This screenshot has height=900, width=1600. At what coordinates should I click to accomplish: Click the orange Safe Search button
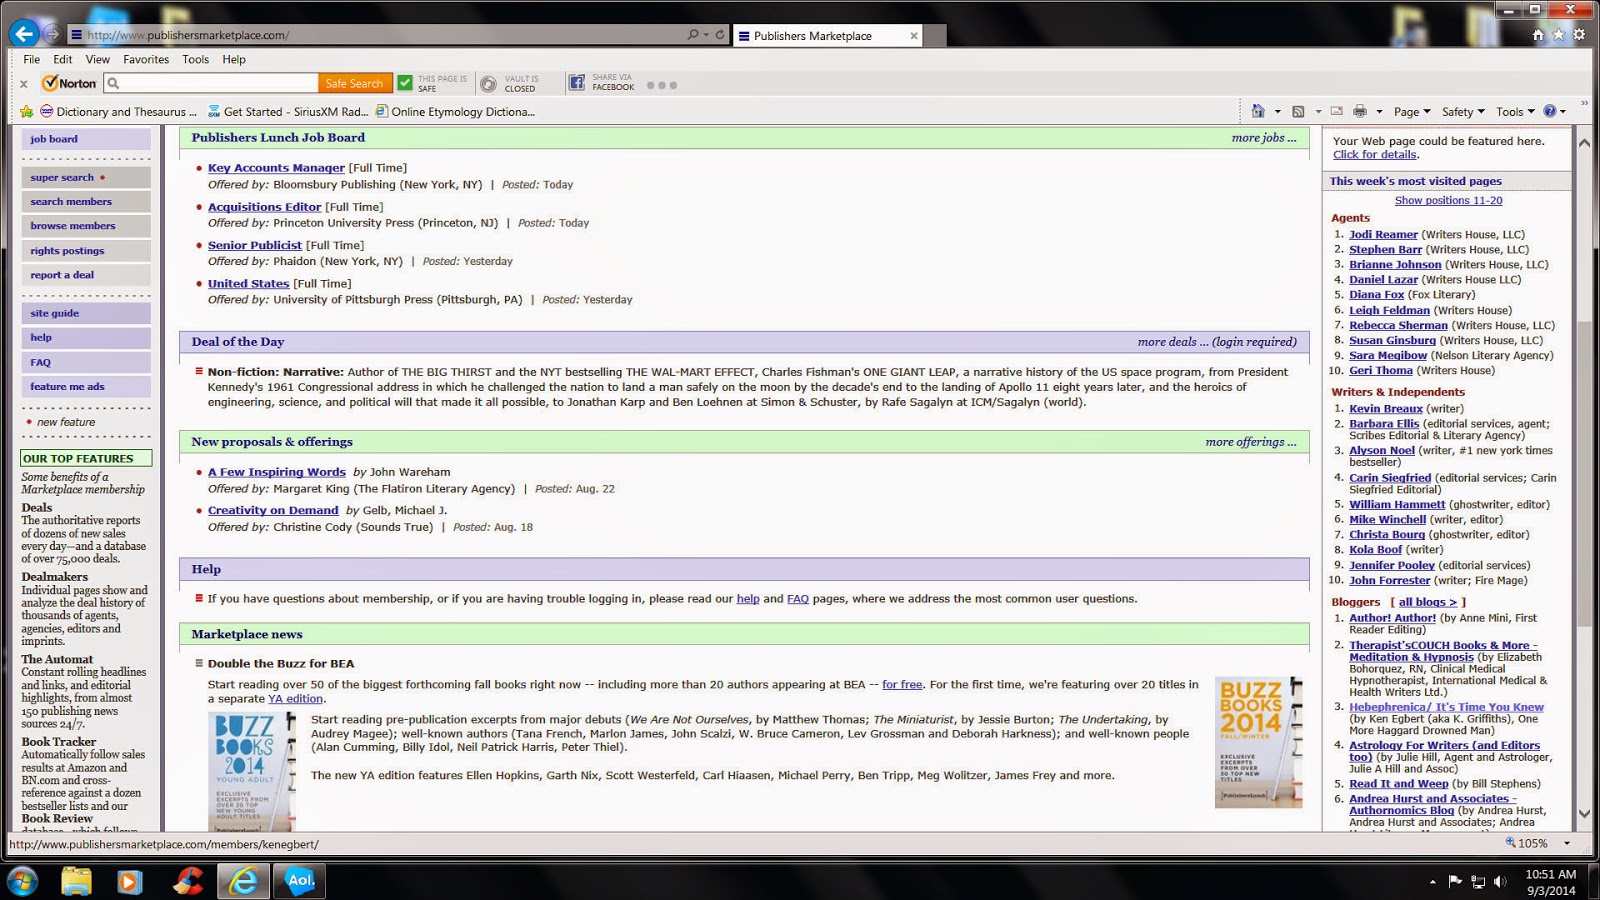point(354,83)
